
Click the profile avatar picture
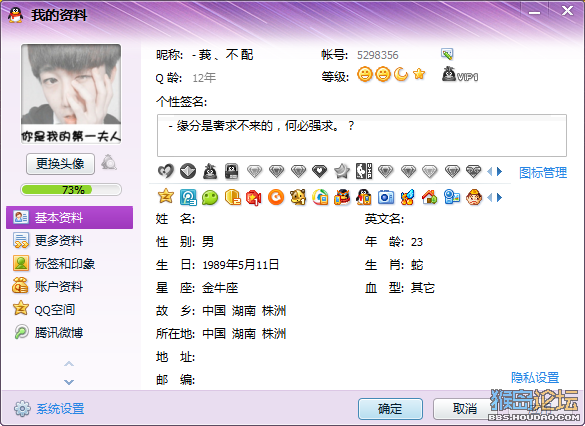point(71,93)
